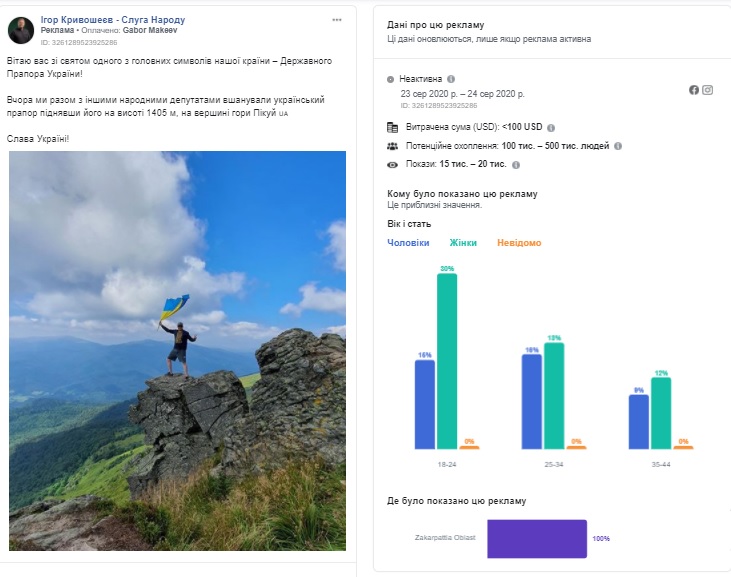Click info icon next to <100 USD
Viewport: 731px width, 577px height.
(x=551, y=128)
